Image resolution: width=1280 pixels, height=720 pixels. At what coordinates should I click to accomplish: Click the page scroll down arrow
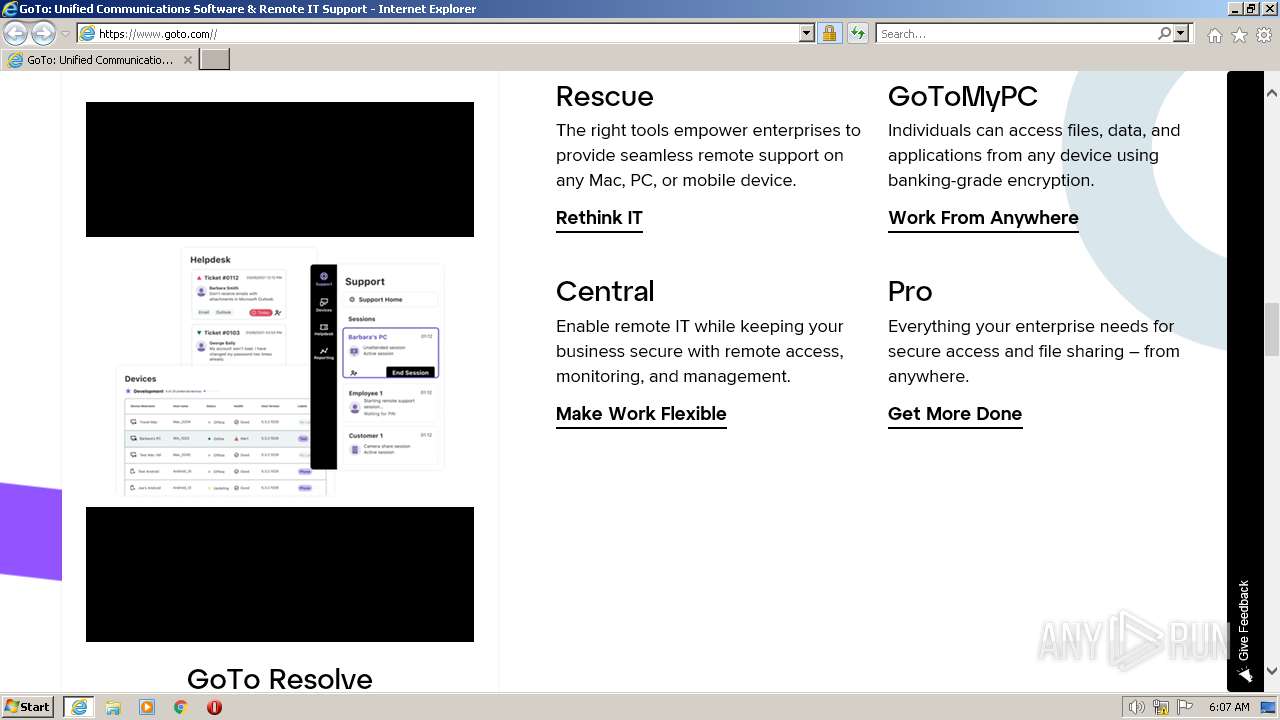[x=1272, y=671]
